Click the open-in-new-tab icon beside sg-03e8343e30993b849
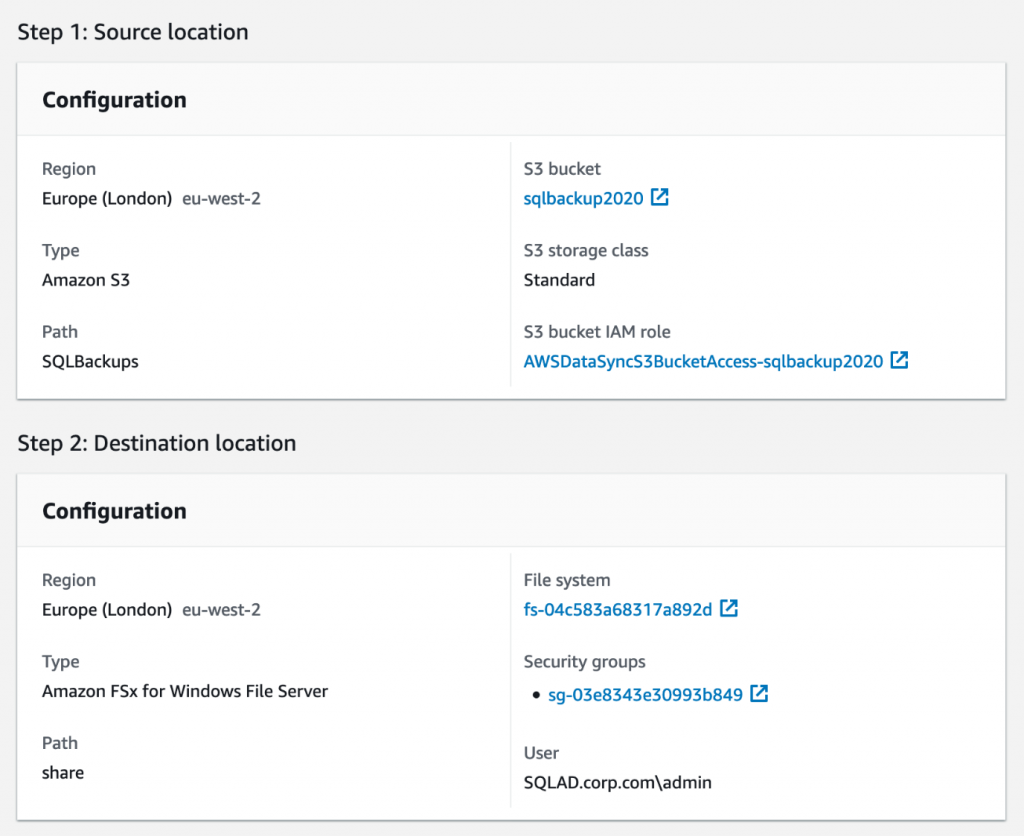1024x836 pixels. 761,693
